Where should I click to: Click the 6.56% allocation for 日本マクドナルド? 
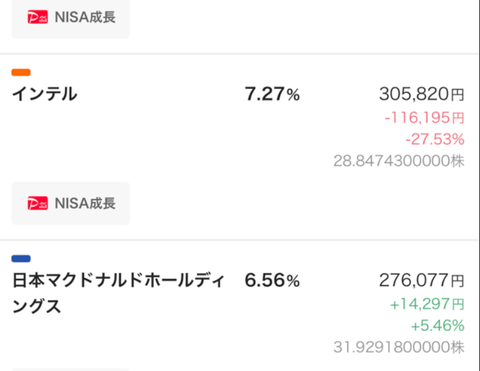coord(272,280)
